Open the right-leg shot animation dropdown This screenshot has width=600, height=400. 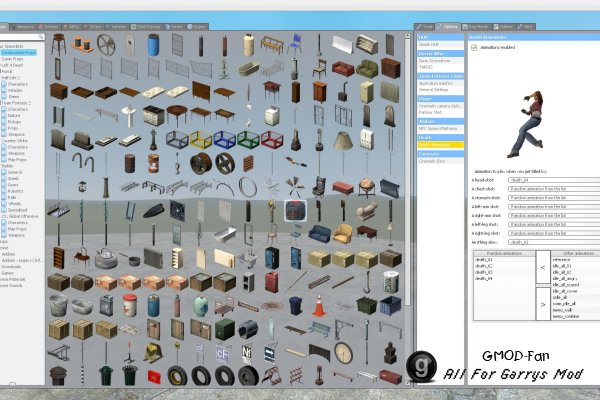554,233
